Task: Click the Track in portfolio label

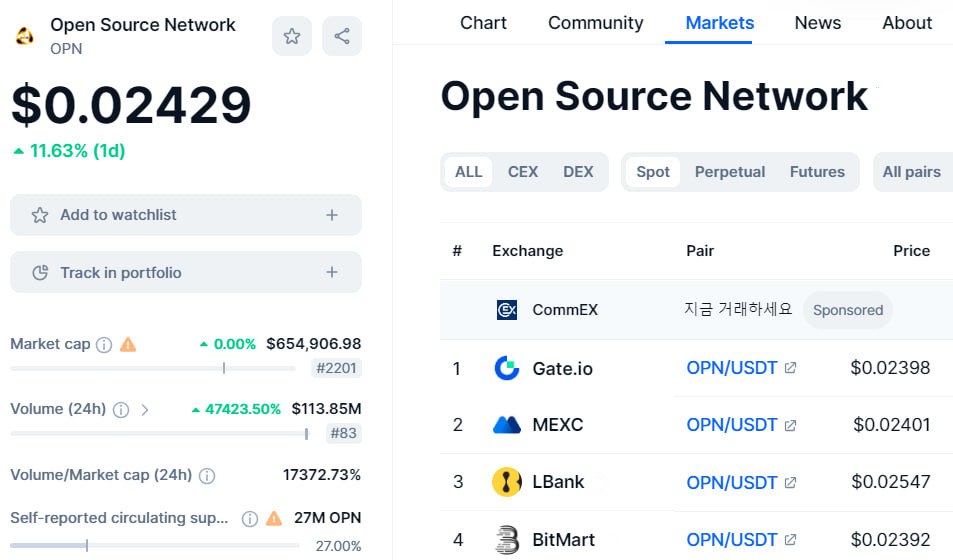Action: click(121, 272)
